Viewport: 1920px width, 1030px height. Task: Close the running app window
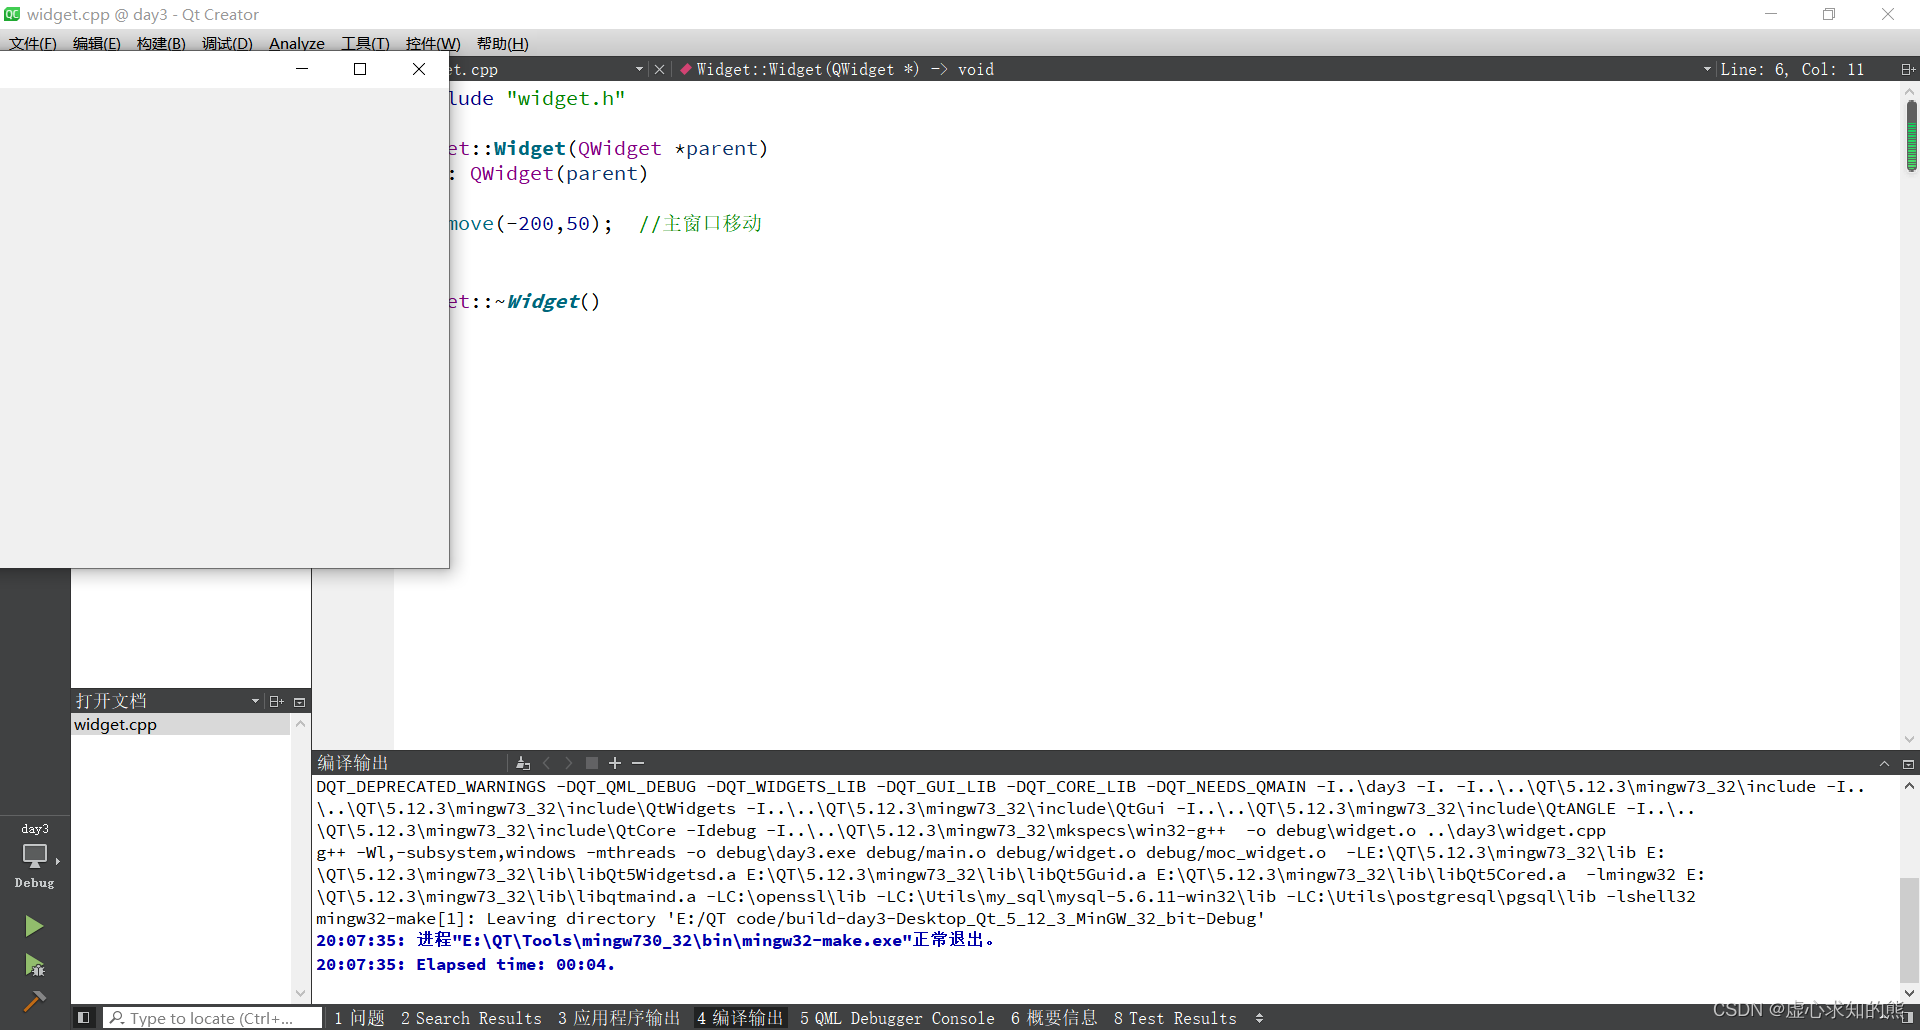[419, 69]
